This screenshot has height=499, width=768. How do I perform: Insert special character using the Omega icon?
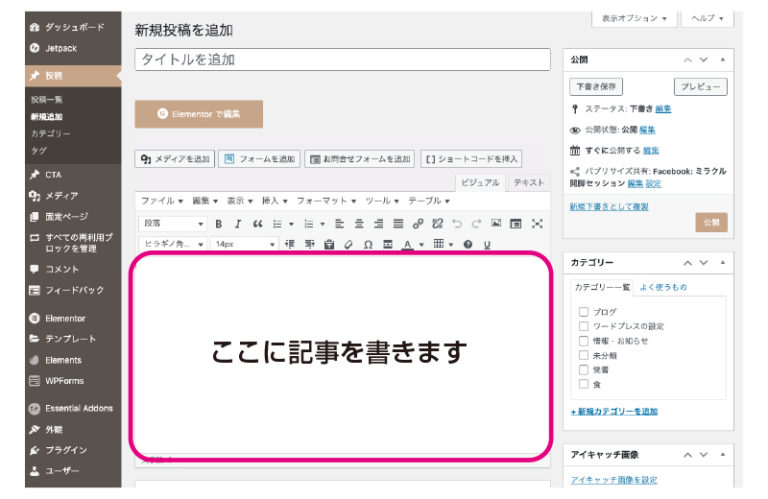click(368, 245)
